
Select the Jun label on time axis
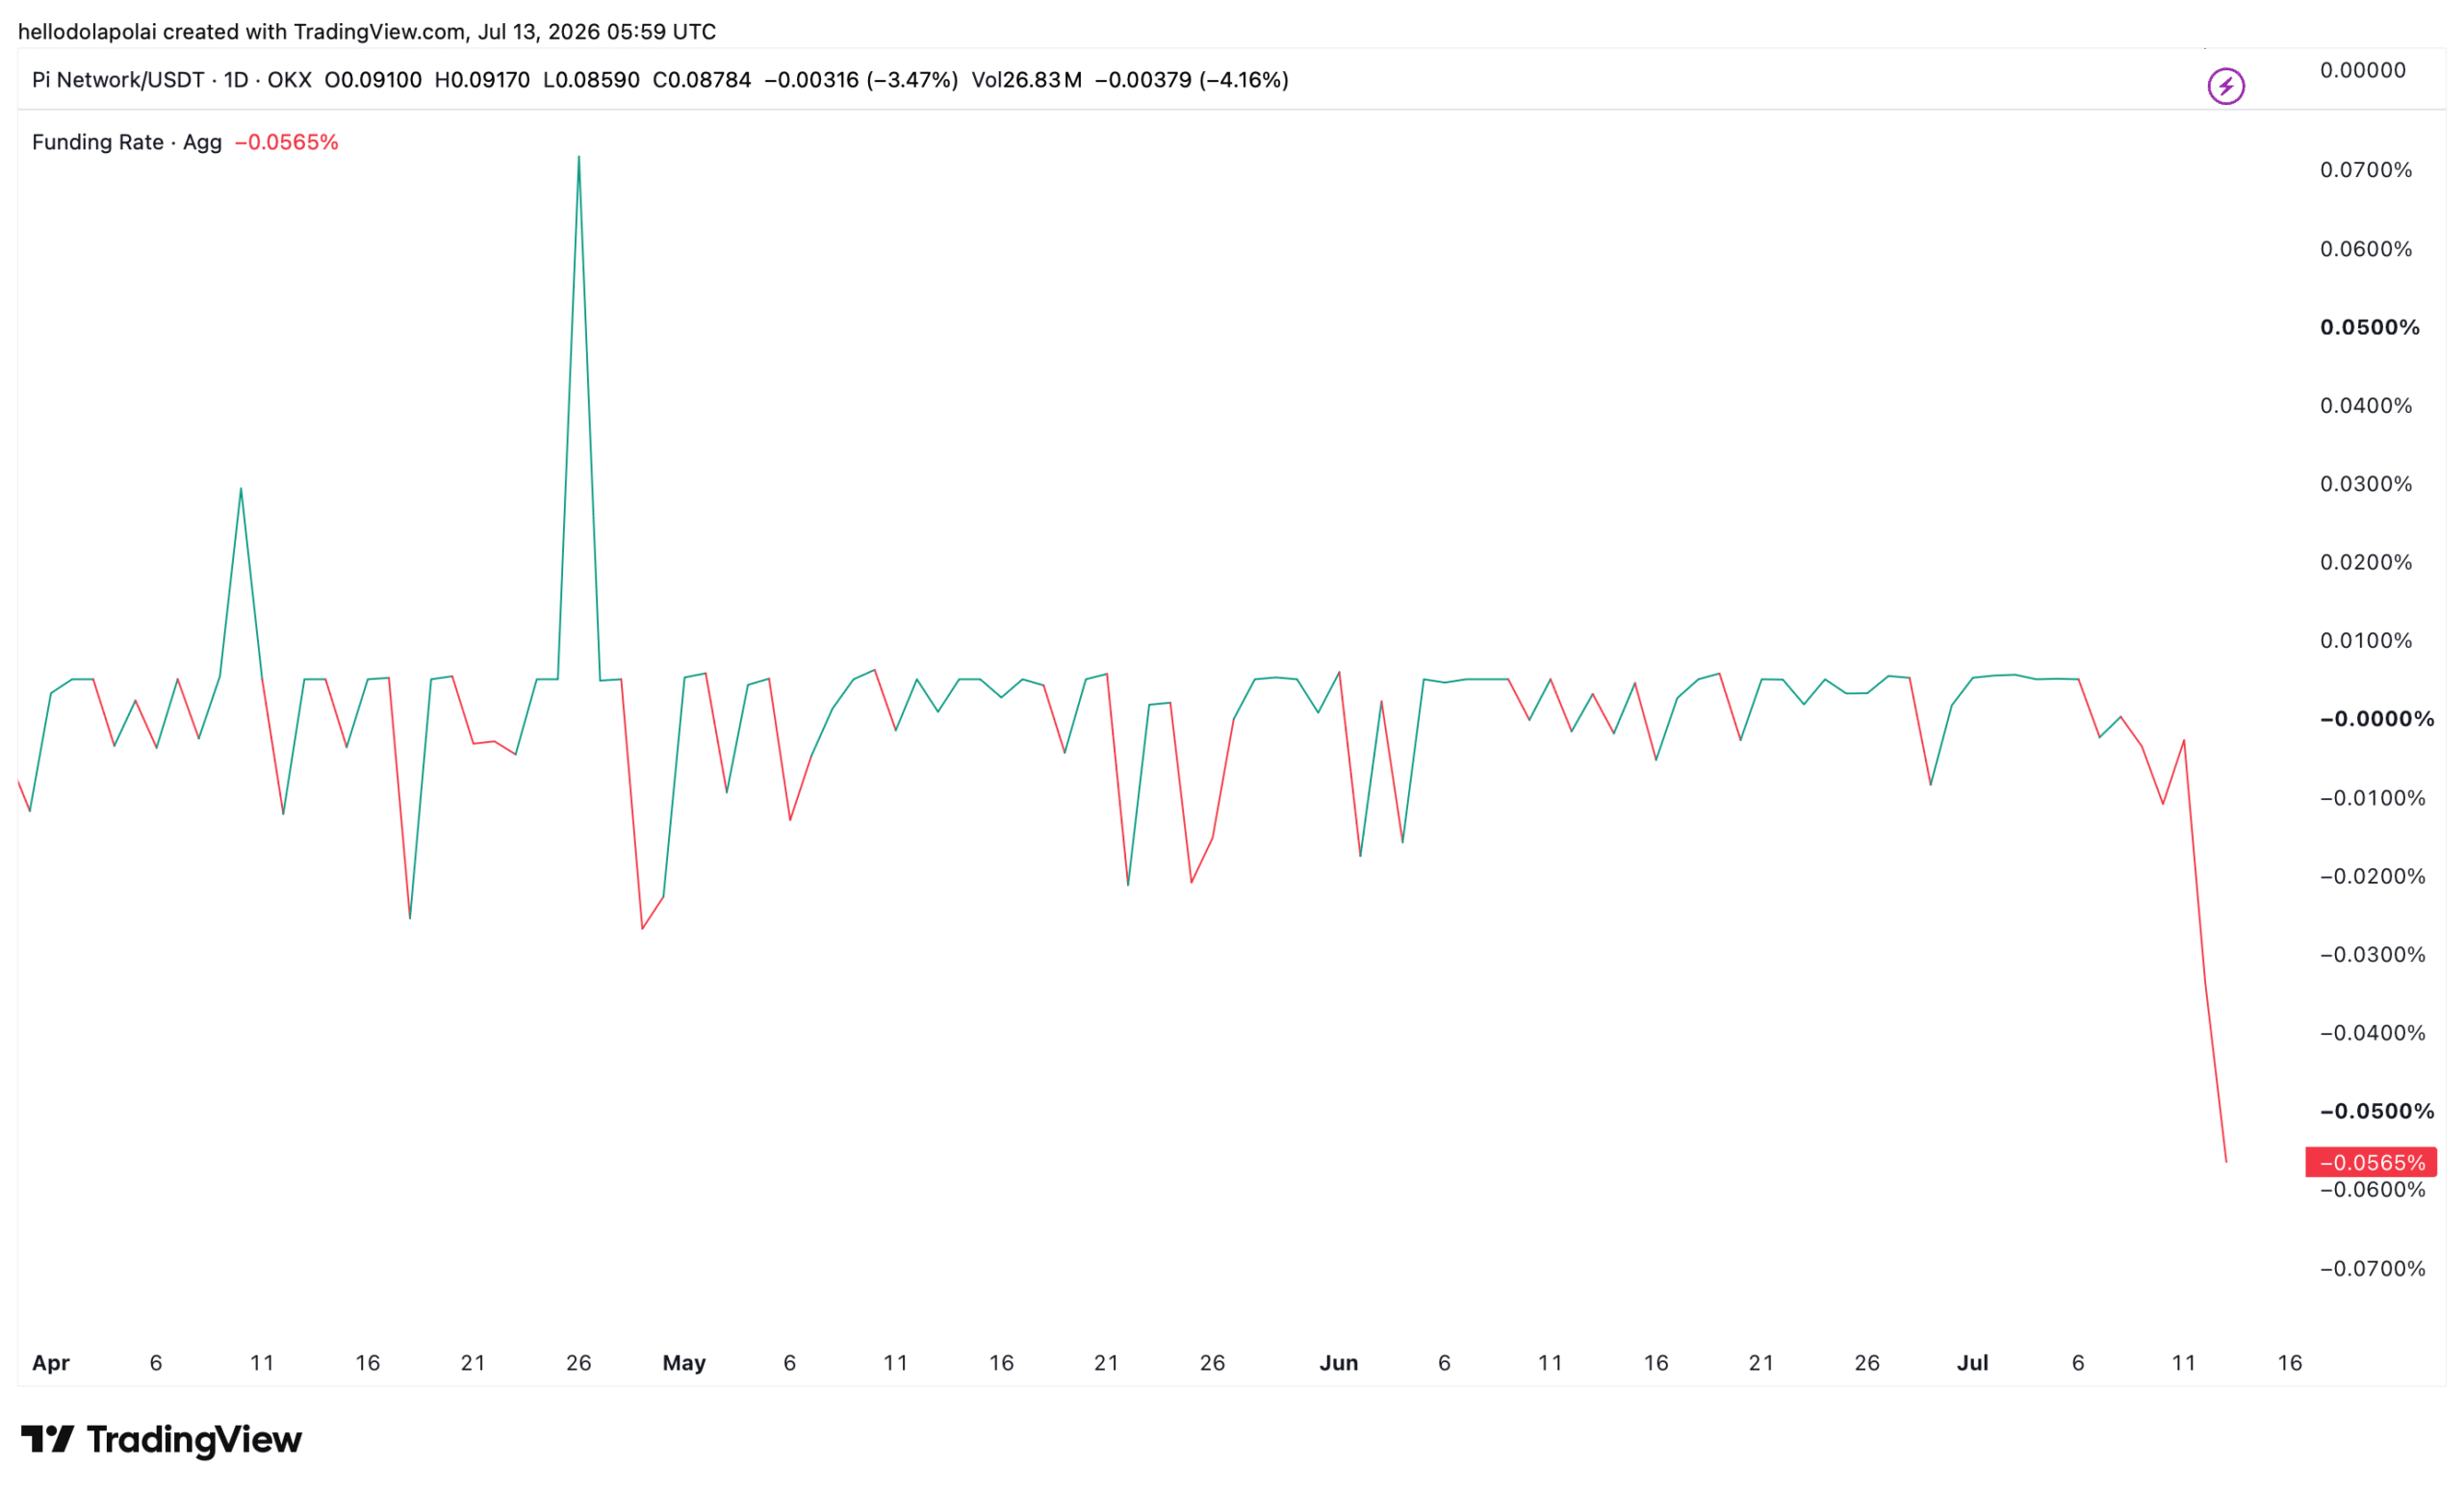coord(1339,1363)
